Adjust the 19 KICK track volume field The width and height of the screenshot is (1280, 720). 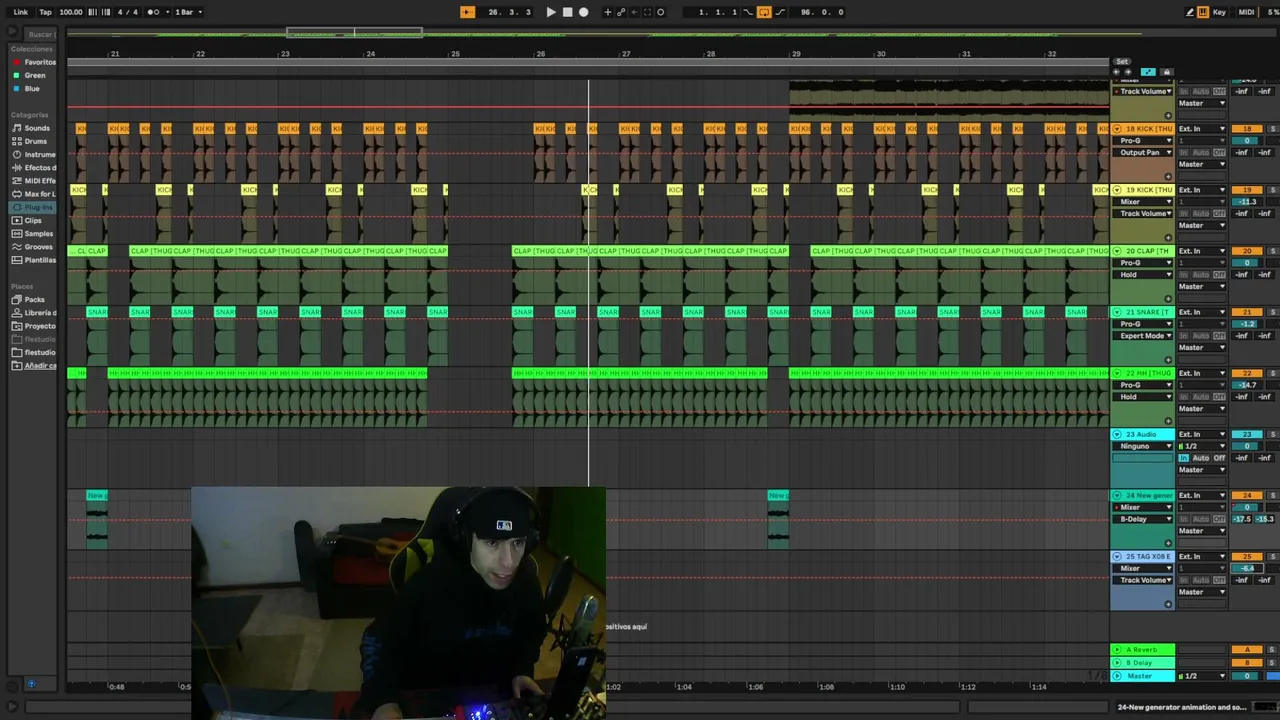coord(1247,202)
